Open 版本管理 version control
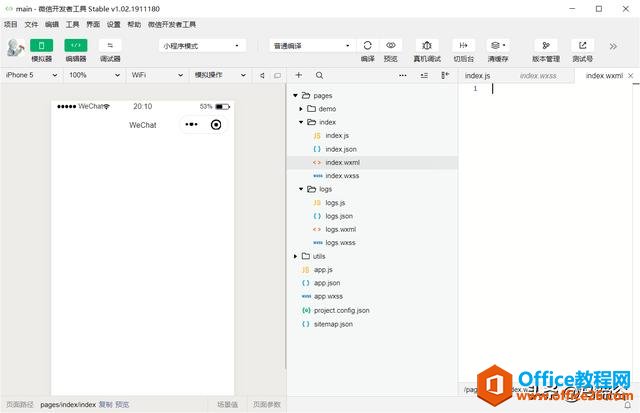The width and height of the screenshot is (640, 413). [546, 45]
